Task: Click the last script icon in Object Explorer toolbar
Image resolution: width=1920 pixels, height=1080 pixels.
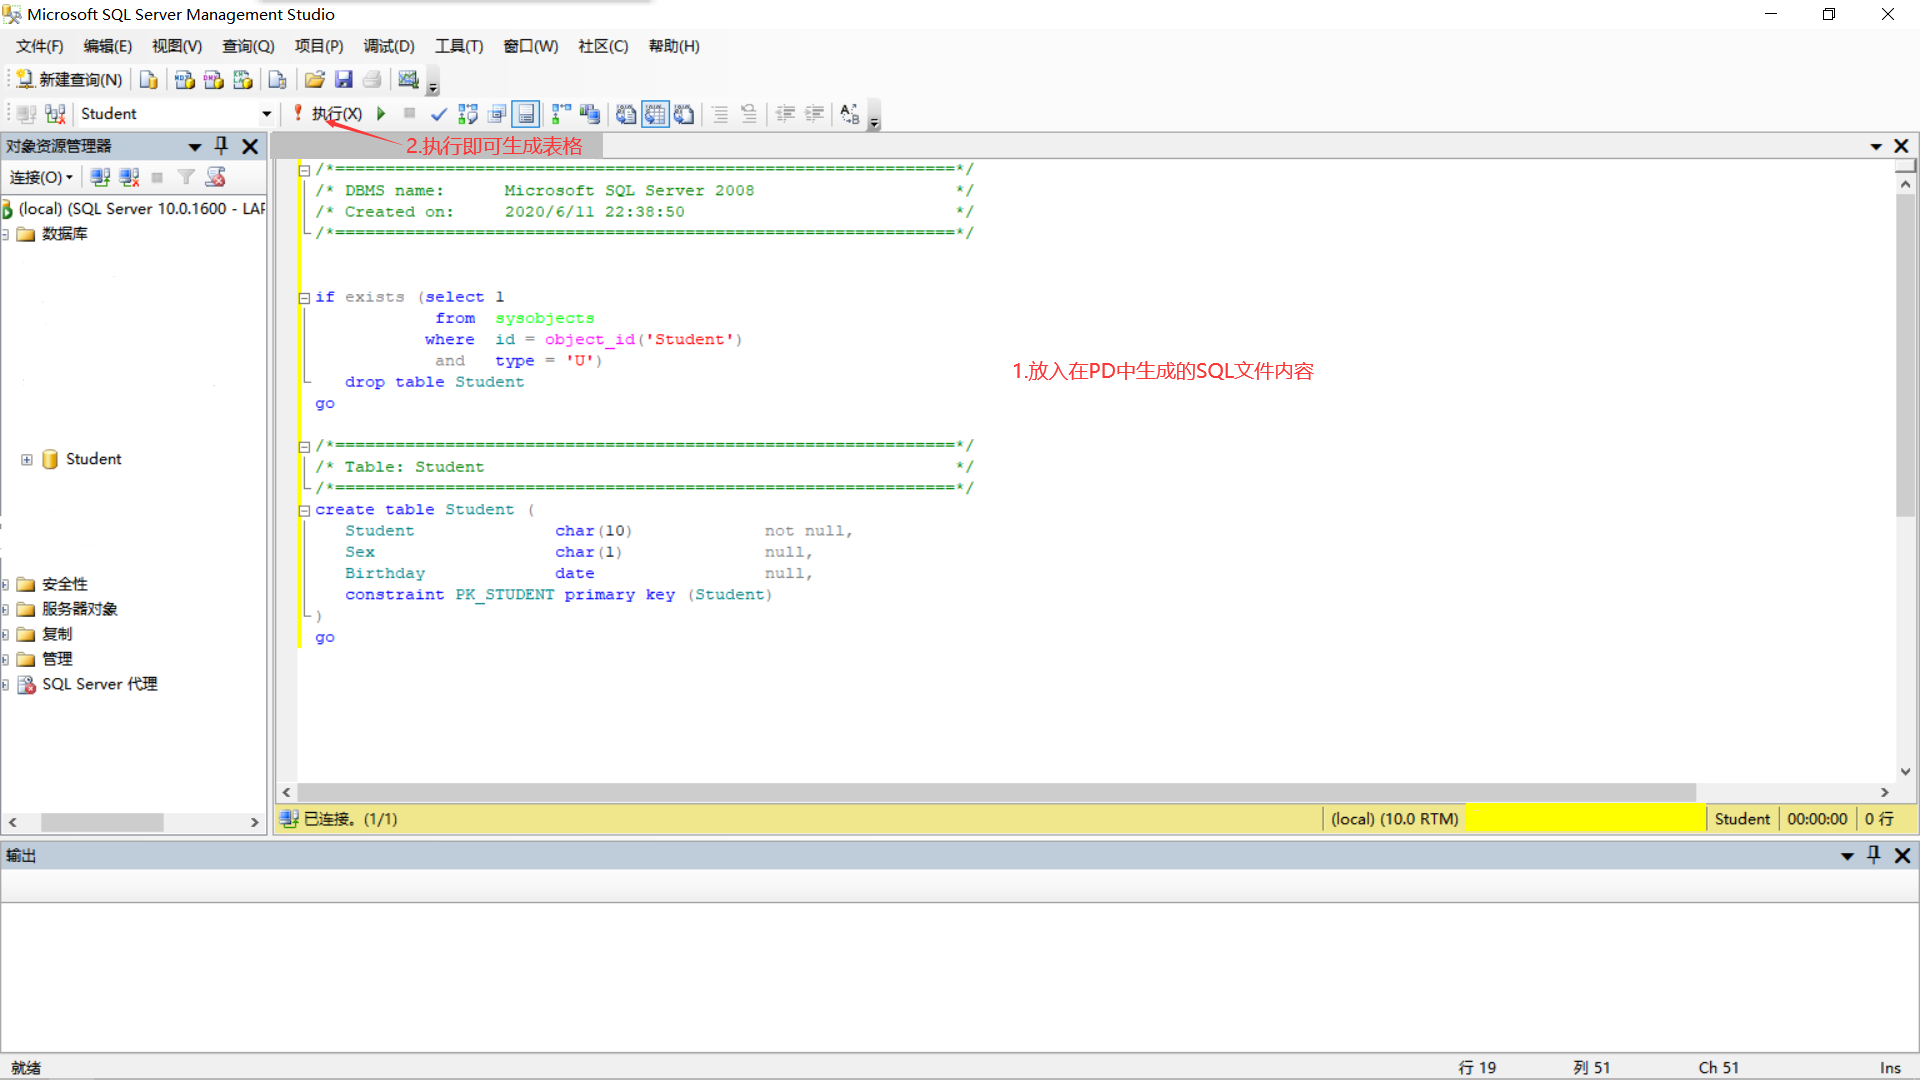Action: pos(215,177)
